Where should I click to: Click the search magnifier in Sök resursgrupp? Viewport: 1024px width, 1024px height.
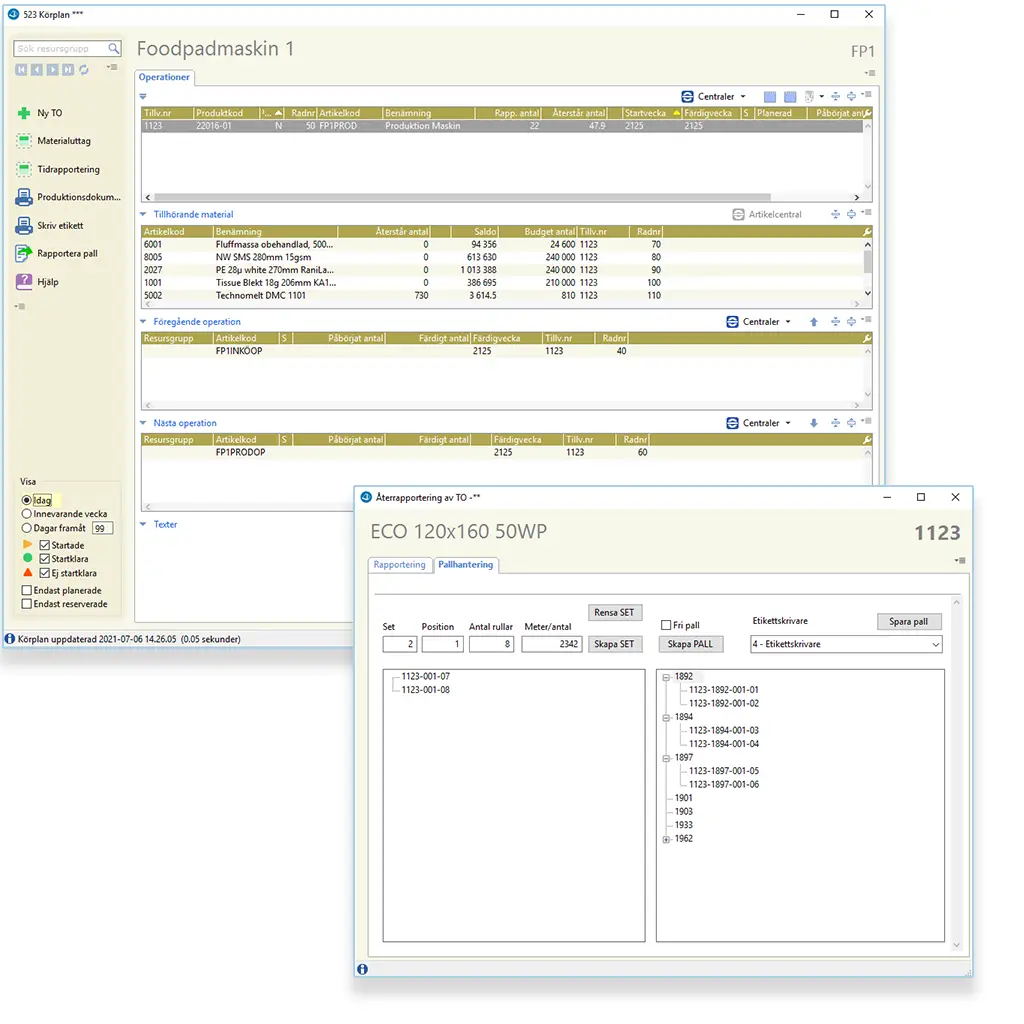pyautogui.click(x=114, y=48)
